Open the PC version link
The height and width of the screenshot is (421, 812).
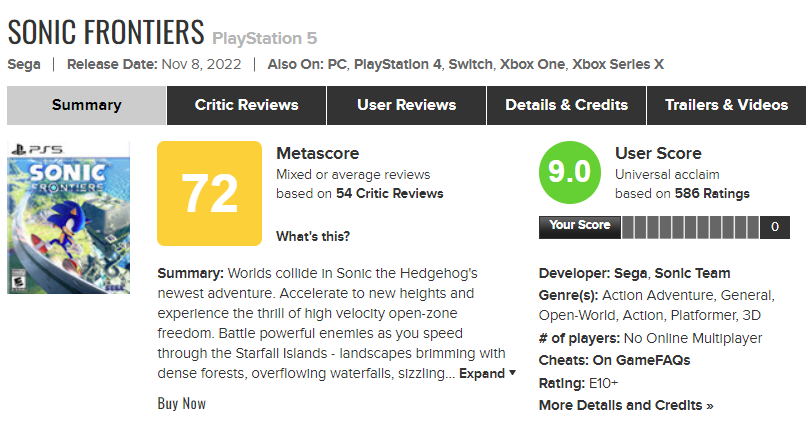tap(333, 65)
